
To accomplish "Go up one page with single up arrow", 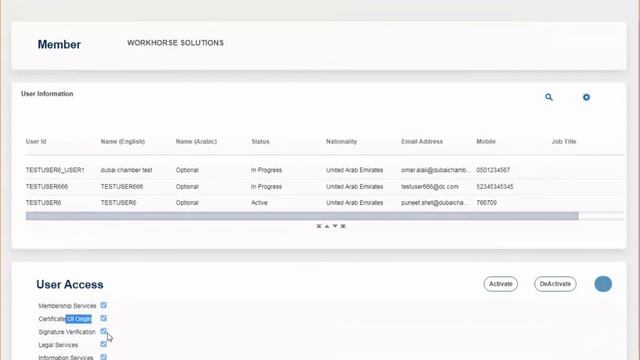I will [x=327, y=226].
